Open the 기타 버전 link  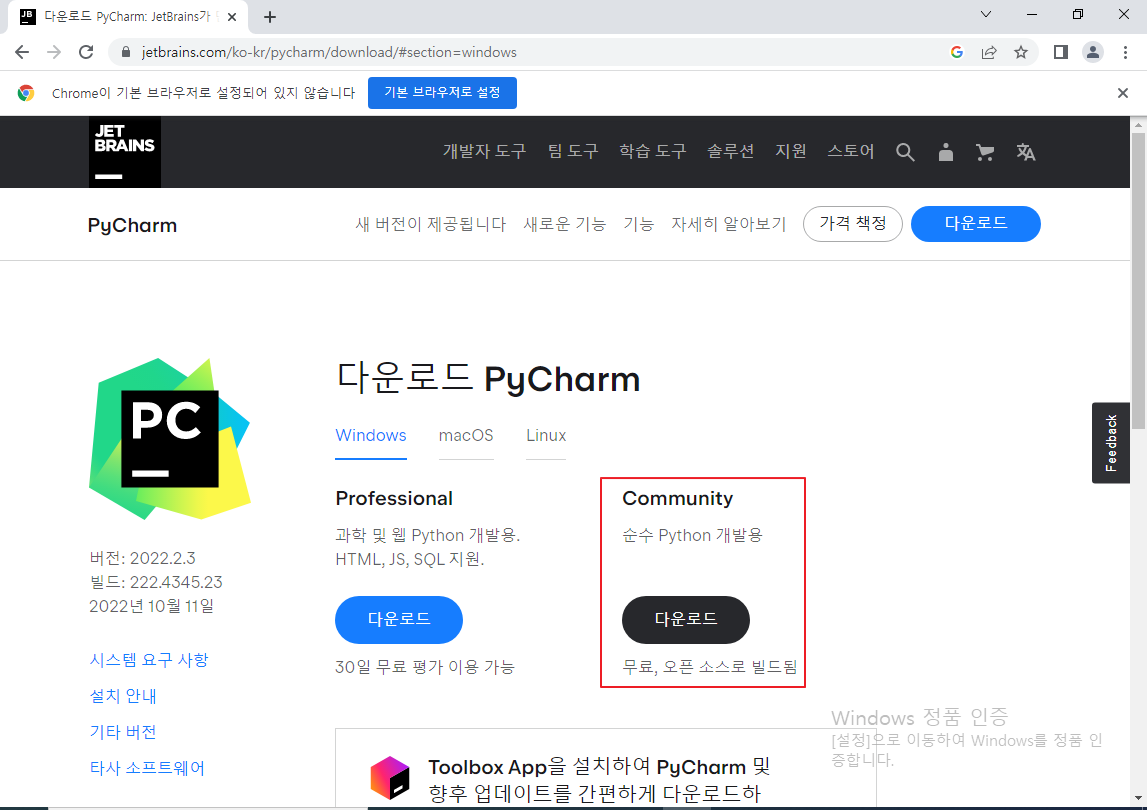click(123, 732)
